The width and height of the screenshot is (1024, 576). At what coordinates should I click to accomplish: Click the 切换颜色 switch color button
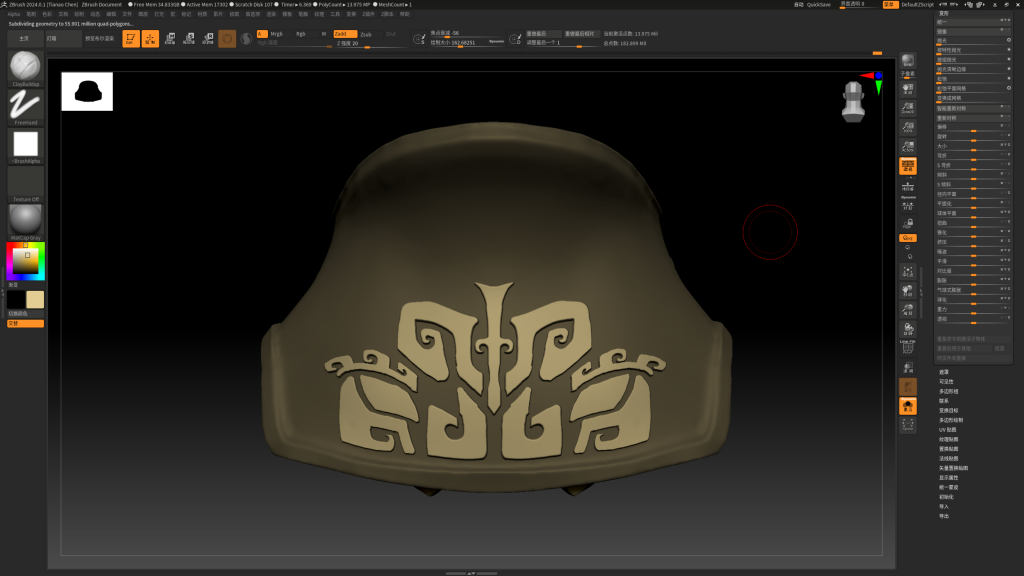click(25, 314)
